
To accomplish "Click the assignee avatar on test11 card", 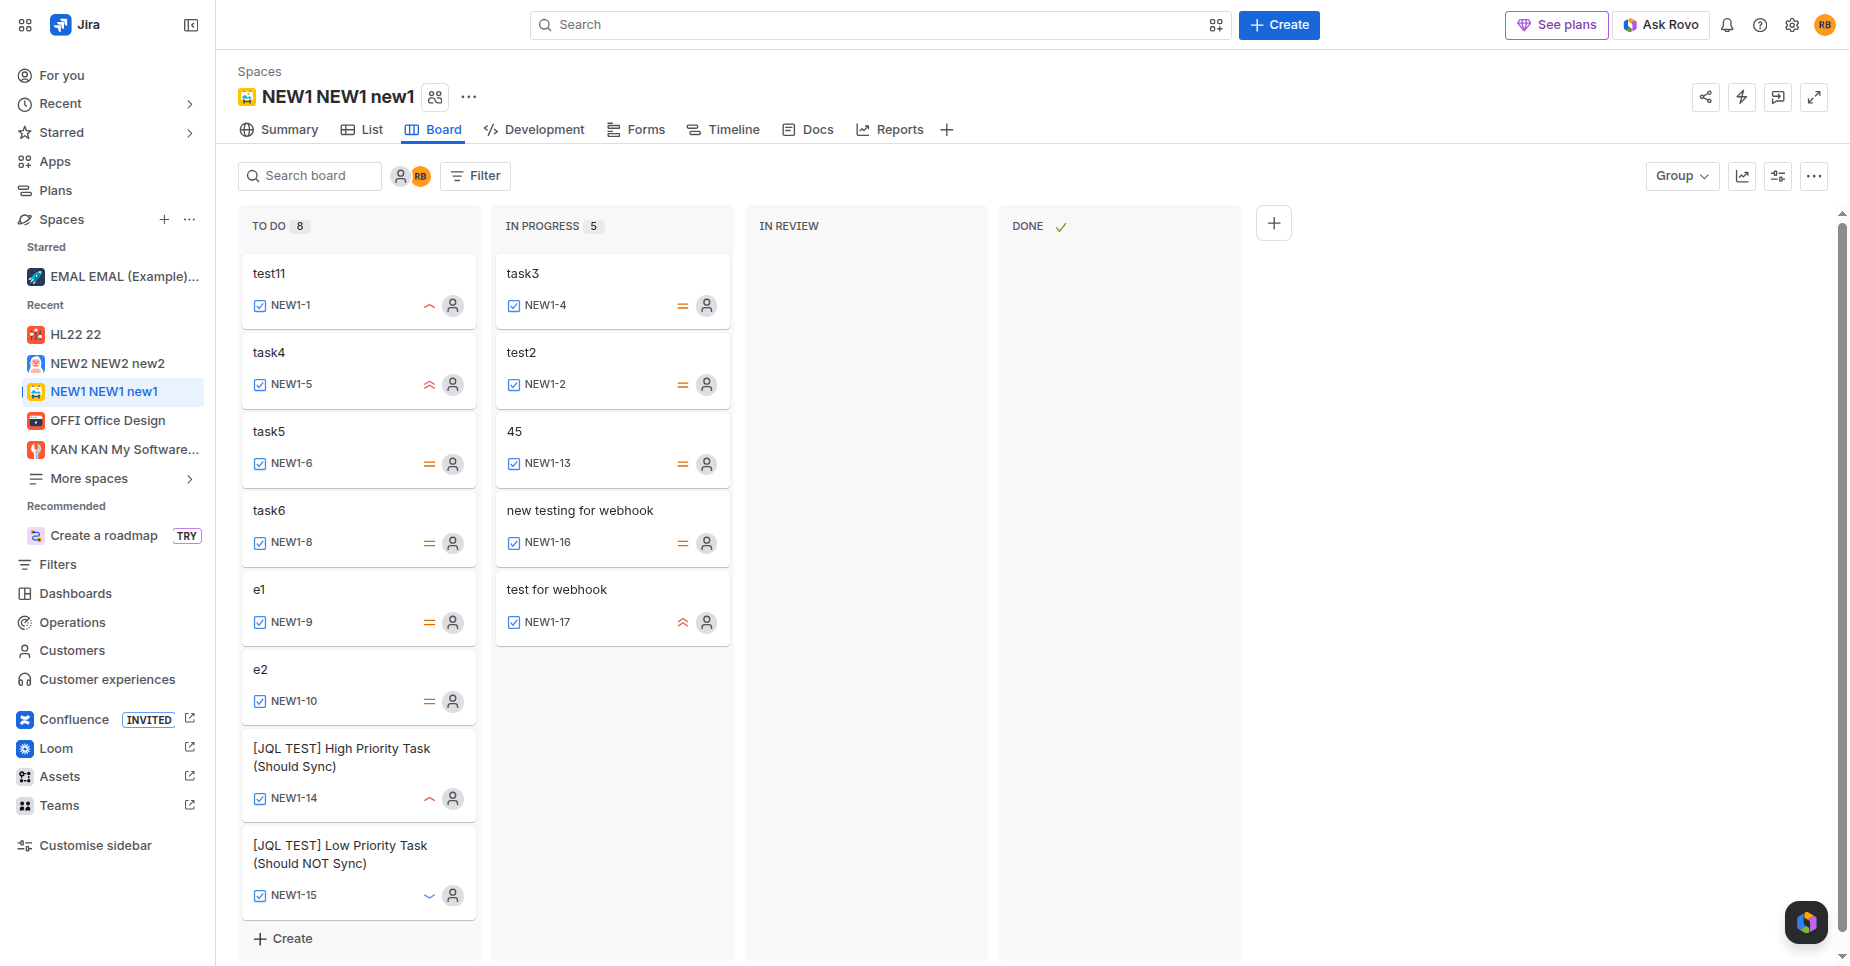I will point(453,306).
